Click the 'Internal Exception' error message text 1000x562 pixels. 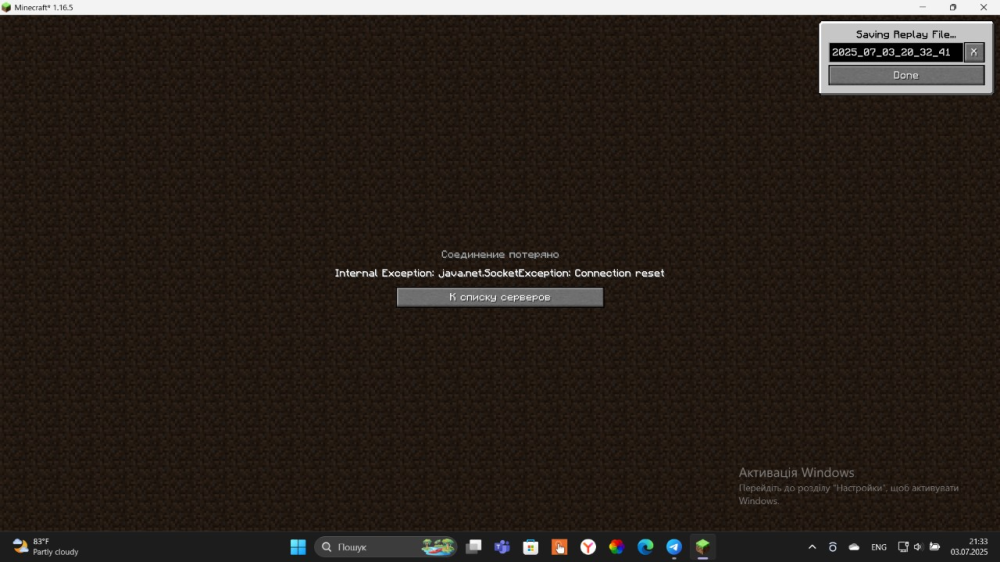[499, 273]
